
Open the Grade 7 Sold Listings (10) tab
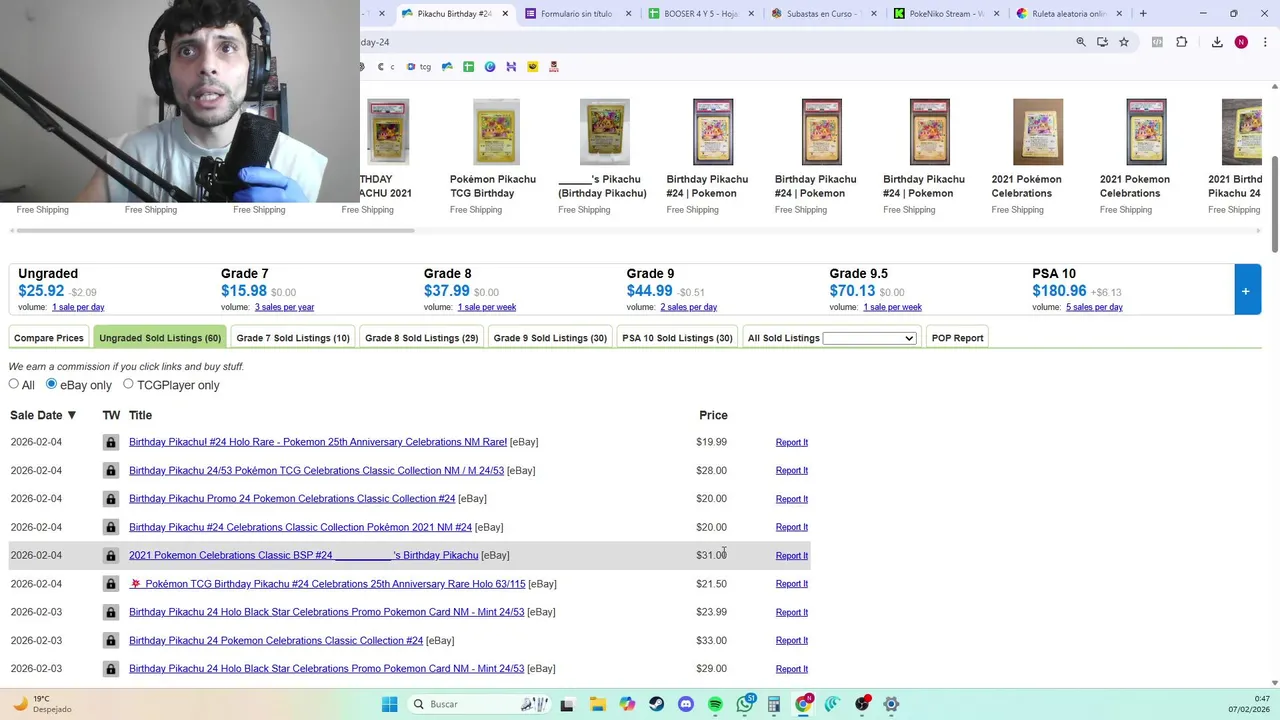point(293,338)
